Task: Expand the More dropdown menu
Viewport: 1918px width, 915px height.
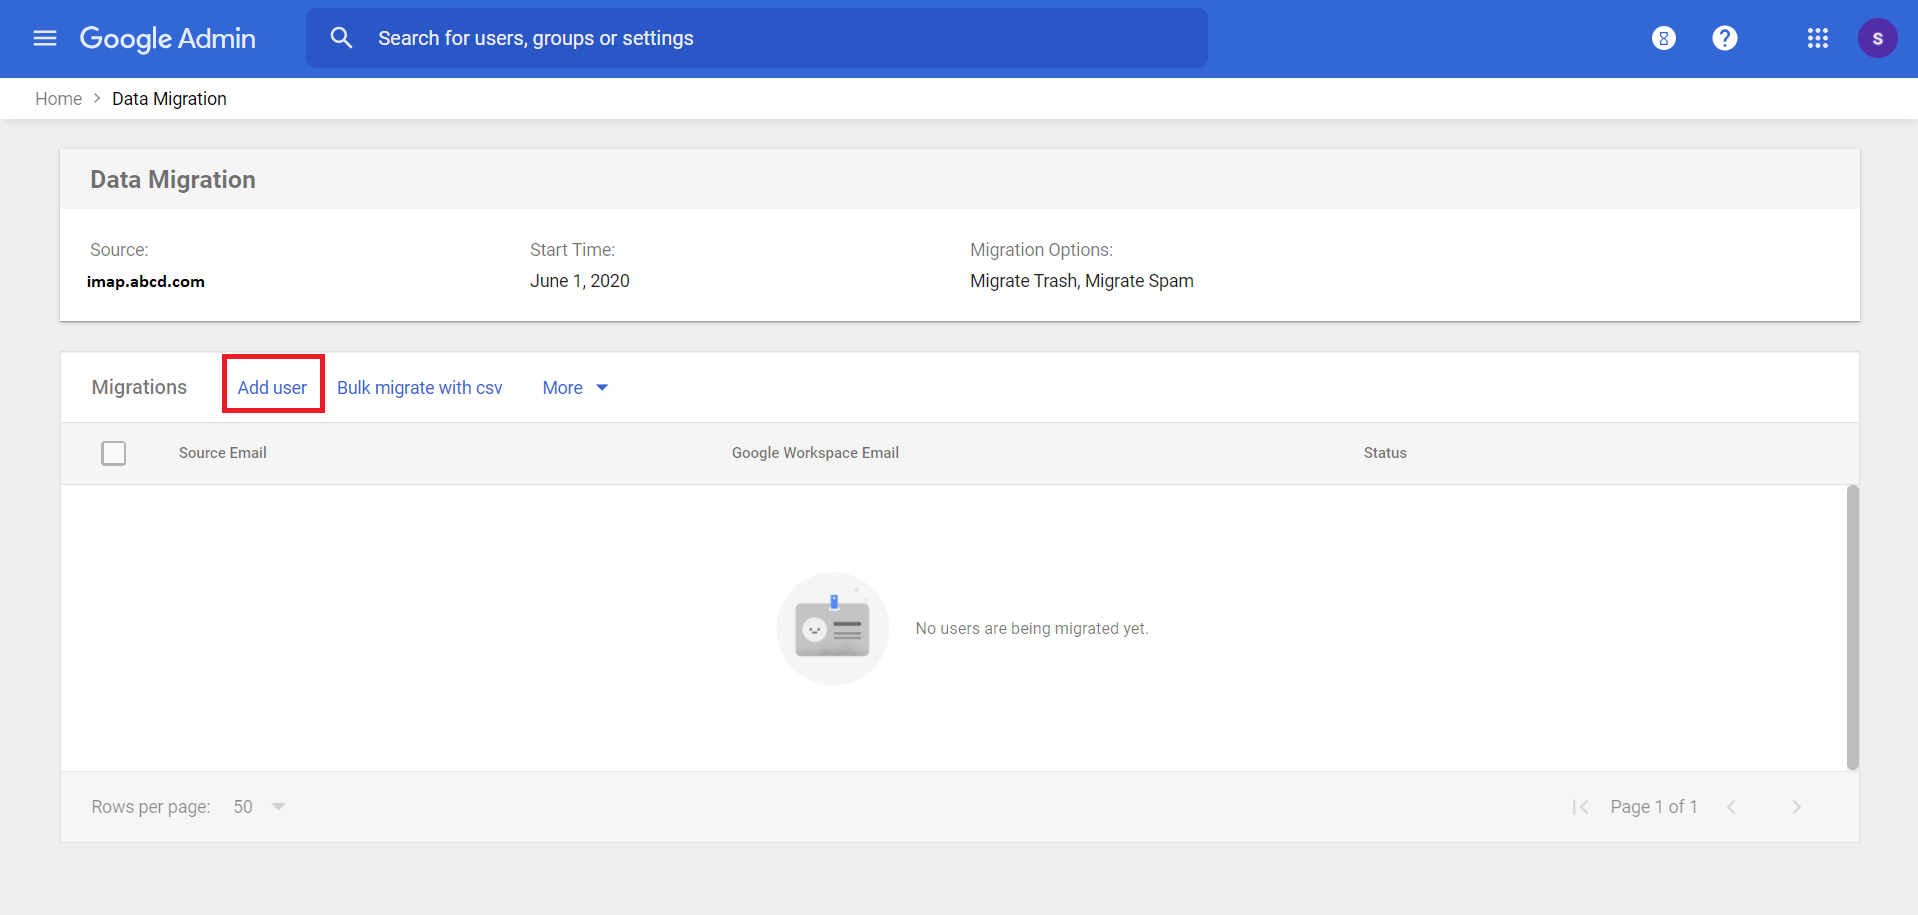Action: tap(575, 388)
